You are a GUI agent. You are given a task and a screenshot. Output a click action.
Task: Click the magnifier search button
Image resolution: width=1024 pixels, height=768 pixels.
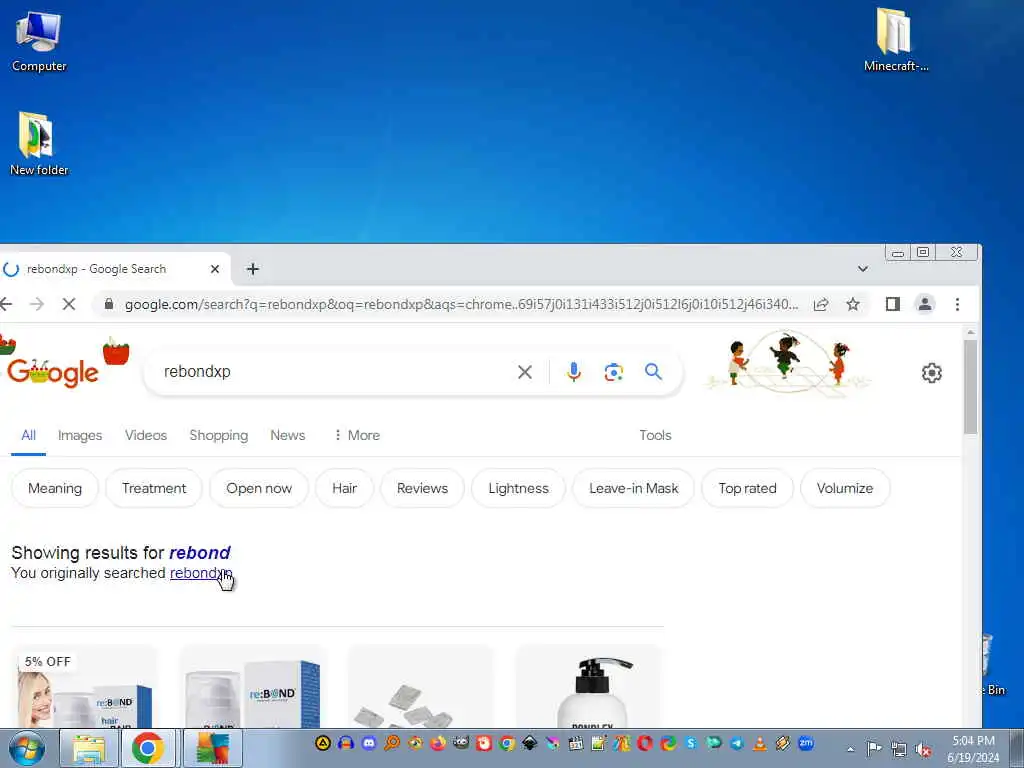(653, 372)
